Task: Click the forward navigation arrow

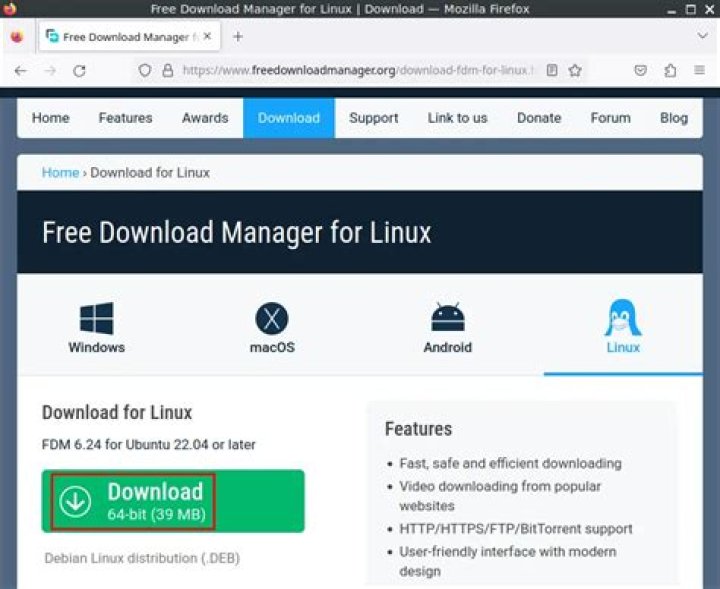Action: click(50, 71)
